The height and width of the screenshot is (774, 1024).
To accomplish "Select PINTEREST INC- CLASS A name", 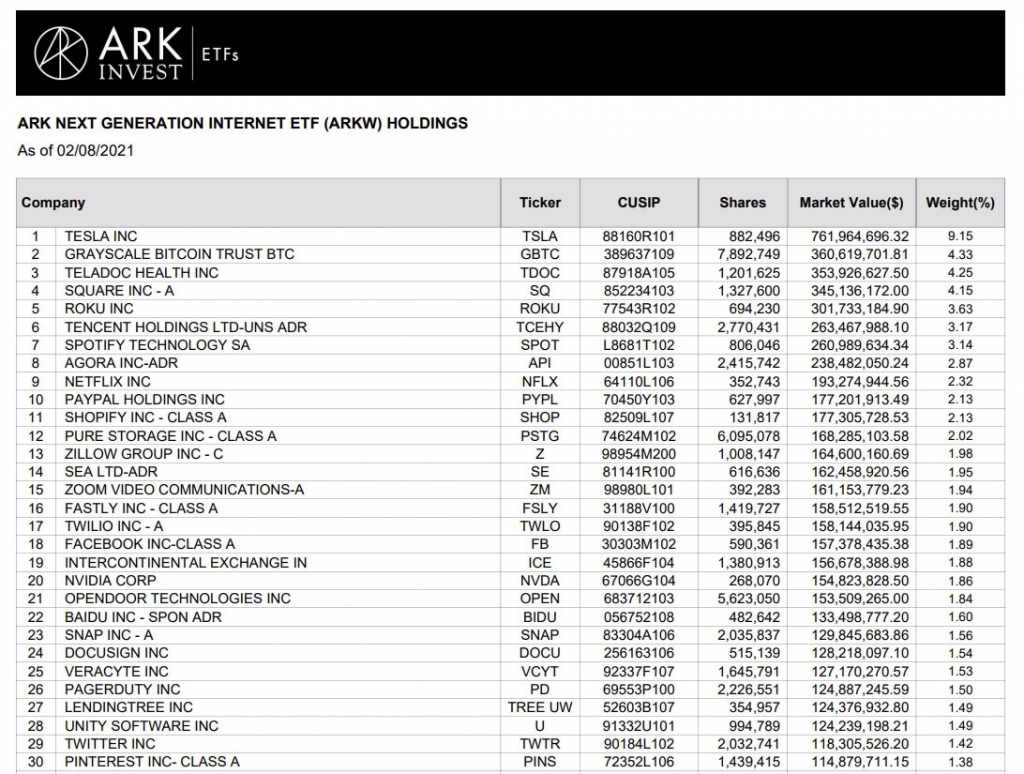I will [x=152, y=762].
